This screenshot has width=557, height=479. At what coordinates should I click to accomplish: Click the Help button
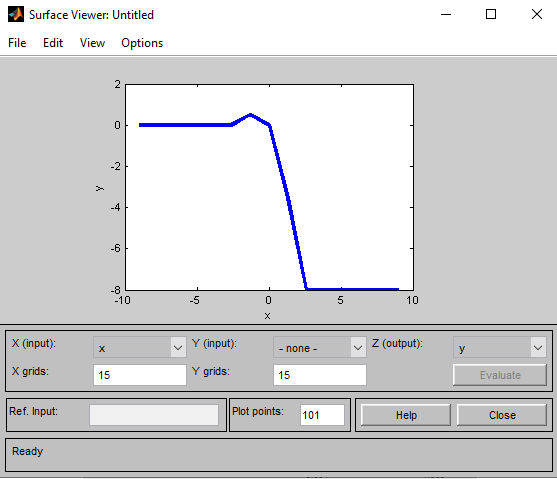pyautogui.click(x=406, y=415)
